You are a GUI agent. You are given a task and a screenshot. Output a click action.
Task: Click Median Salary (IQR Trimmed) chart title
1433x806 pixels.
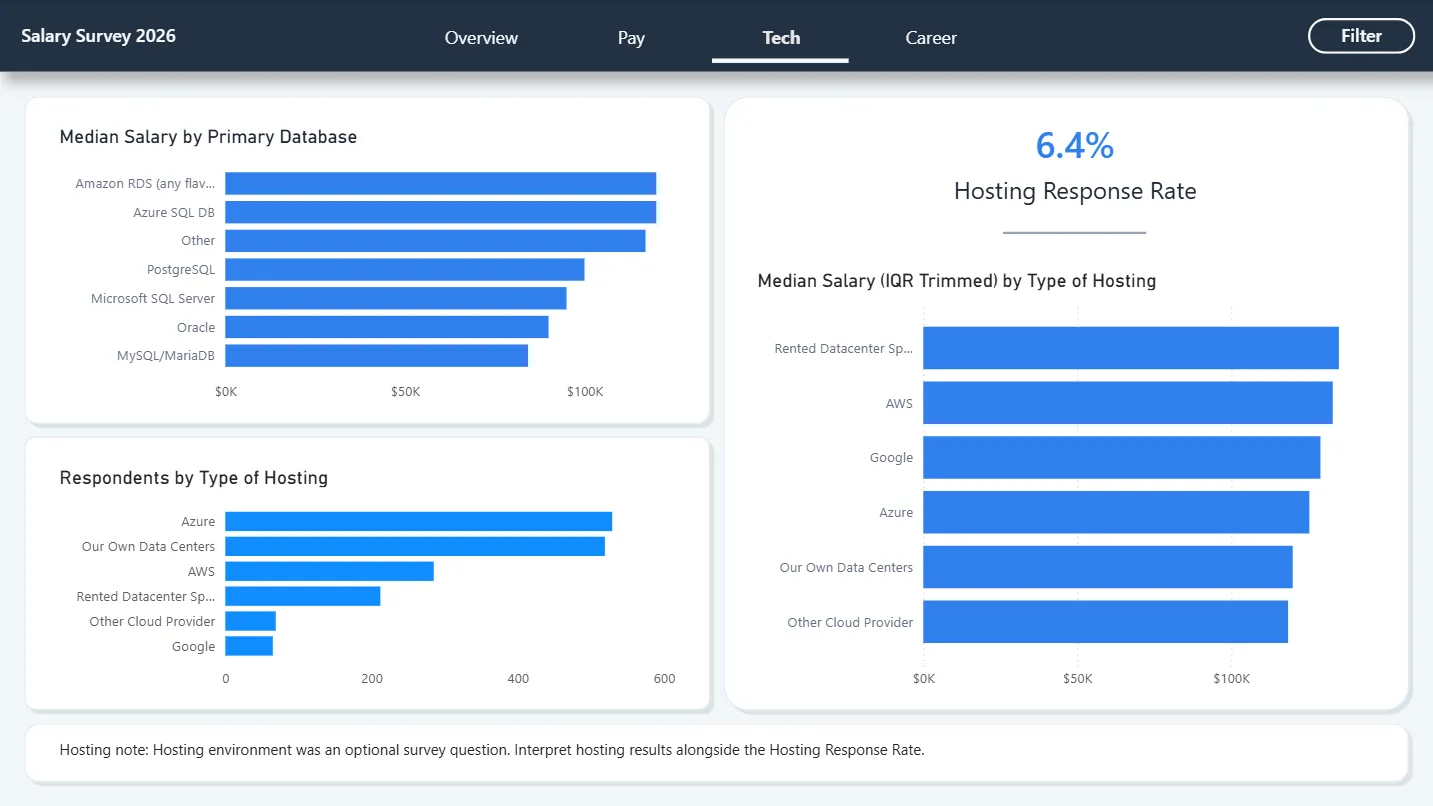click(957, 281)
